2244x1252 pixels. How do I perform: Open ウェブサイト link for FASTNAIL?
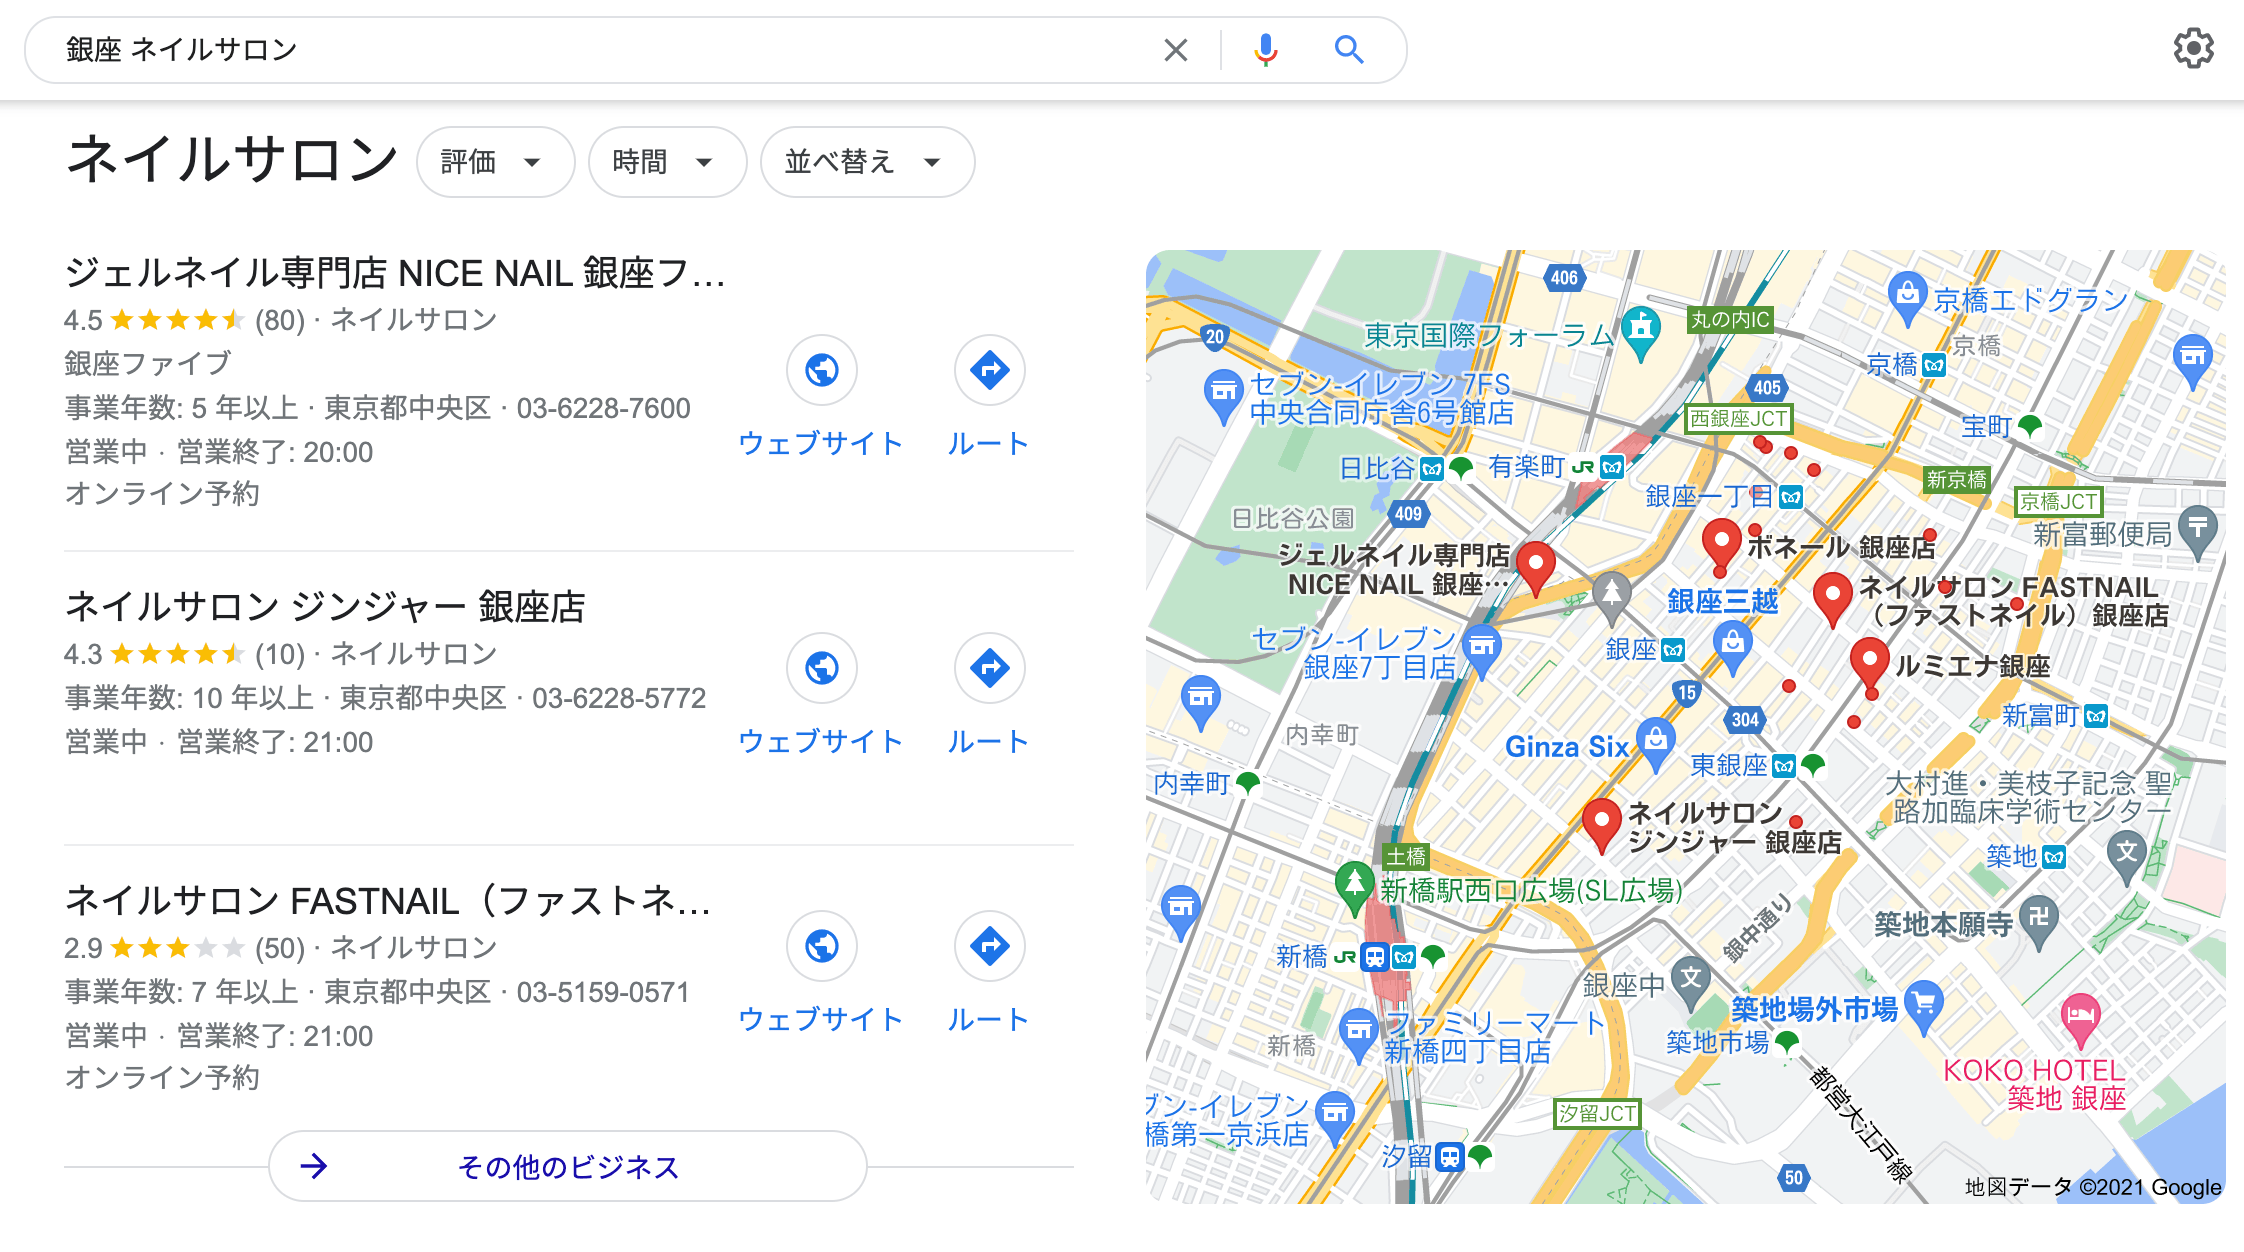coord(821,1019)
